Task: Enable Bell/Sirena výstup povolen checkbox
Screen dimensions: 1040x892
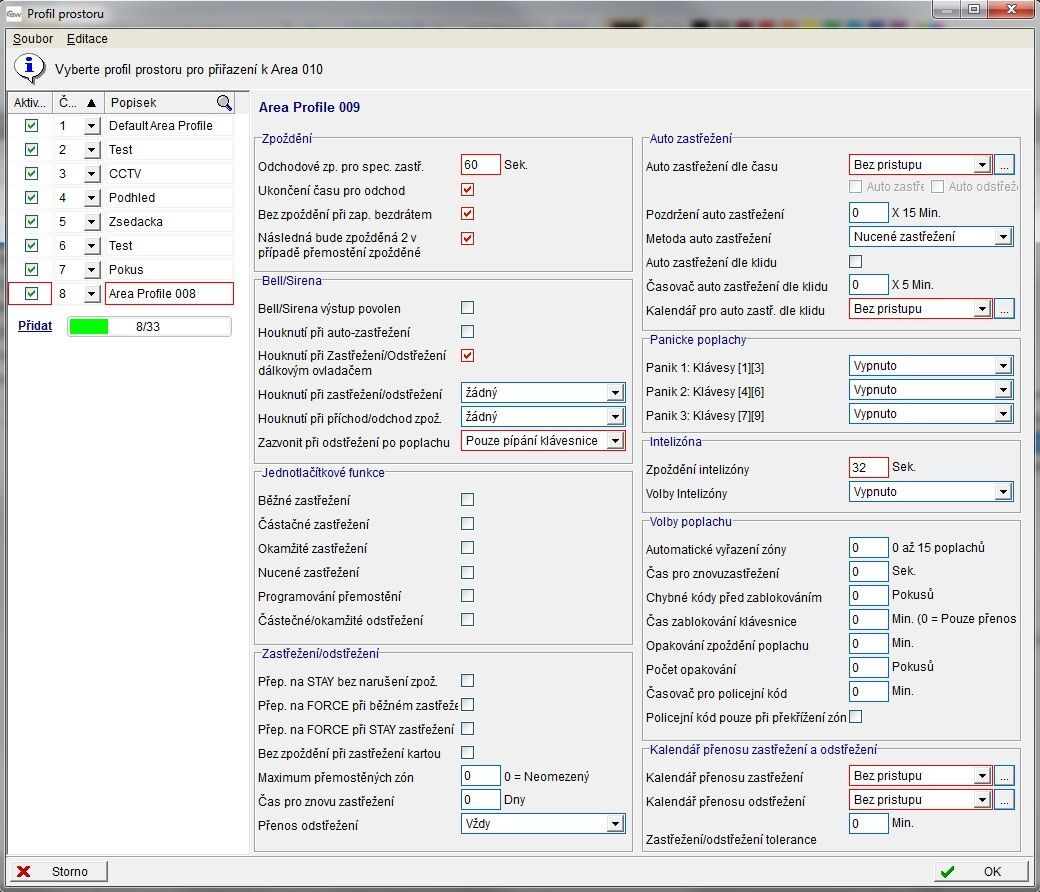Action: pyautogui.click(x=467, y=308)
